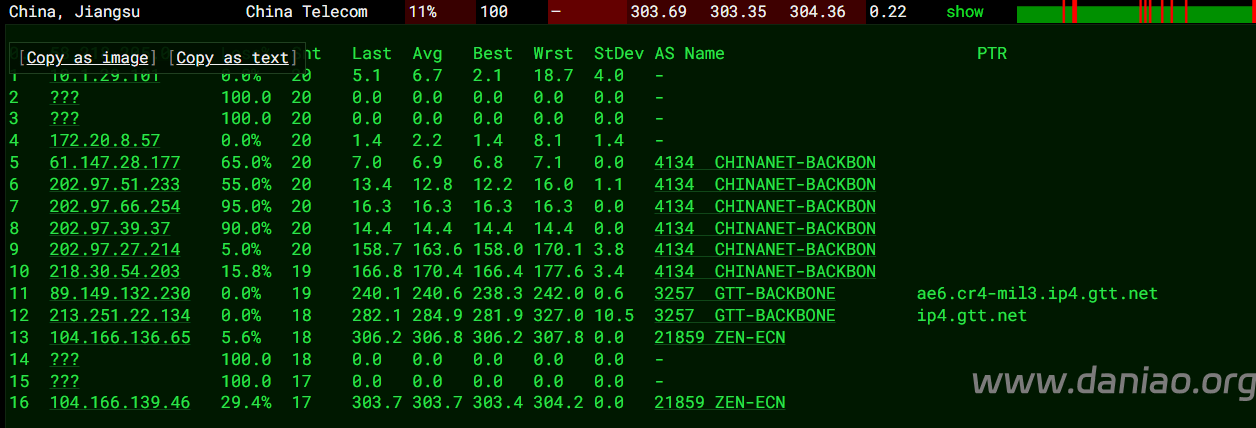Image resolution: width=1256 pixels, height=428 pixels.
Task: Select IP 202.97.66.254 at hop 7
Action: [115, 207]
